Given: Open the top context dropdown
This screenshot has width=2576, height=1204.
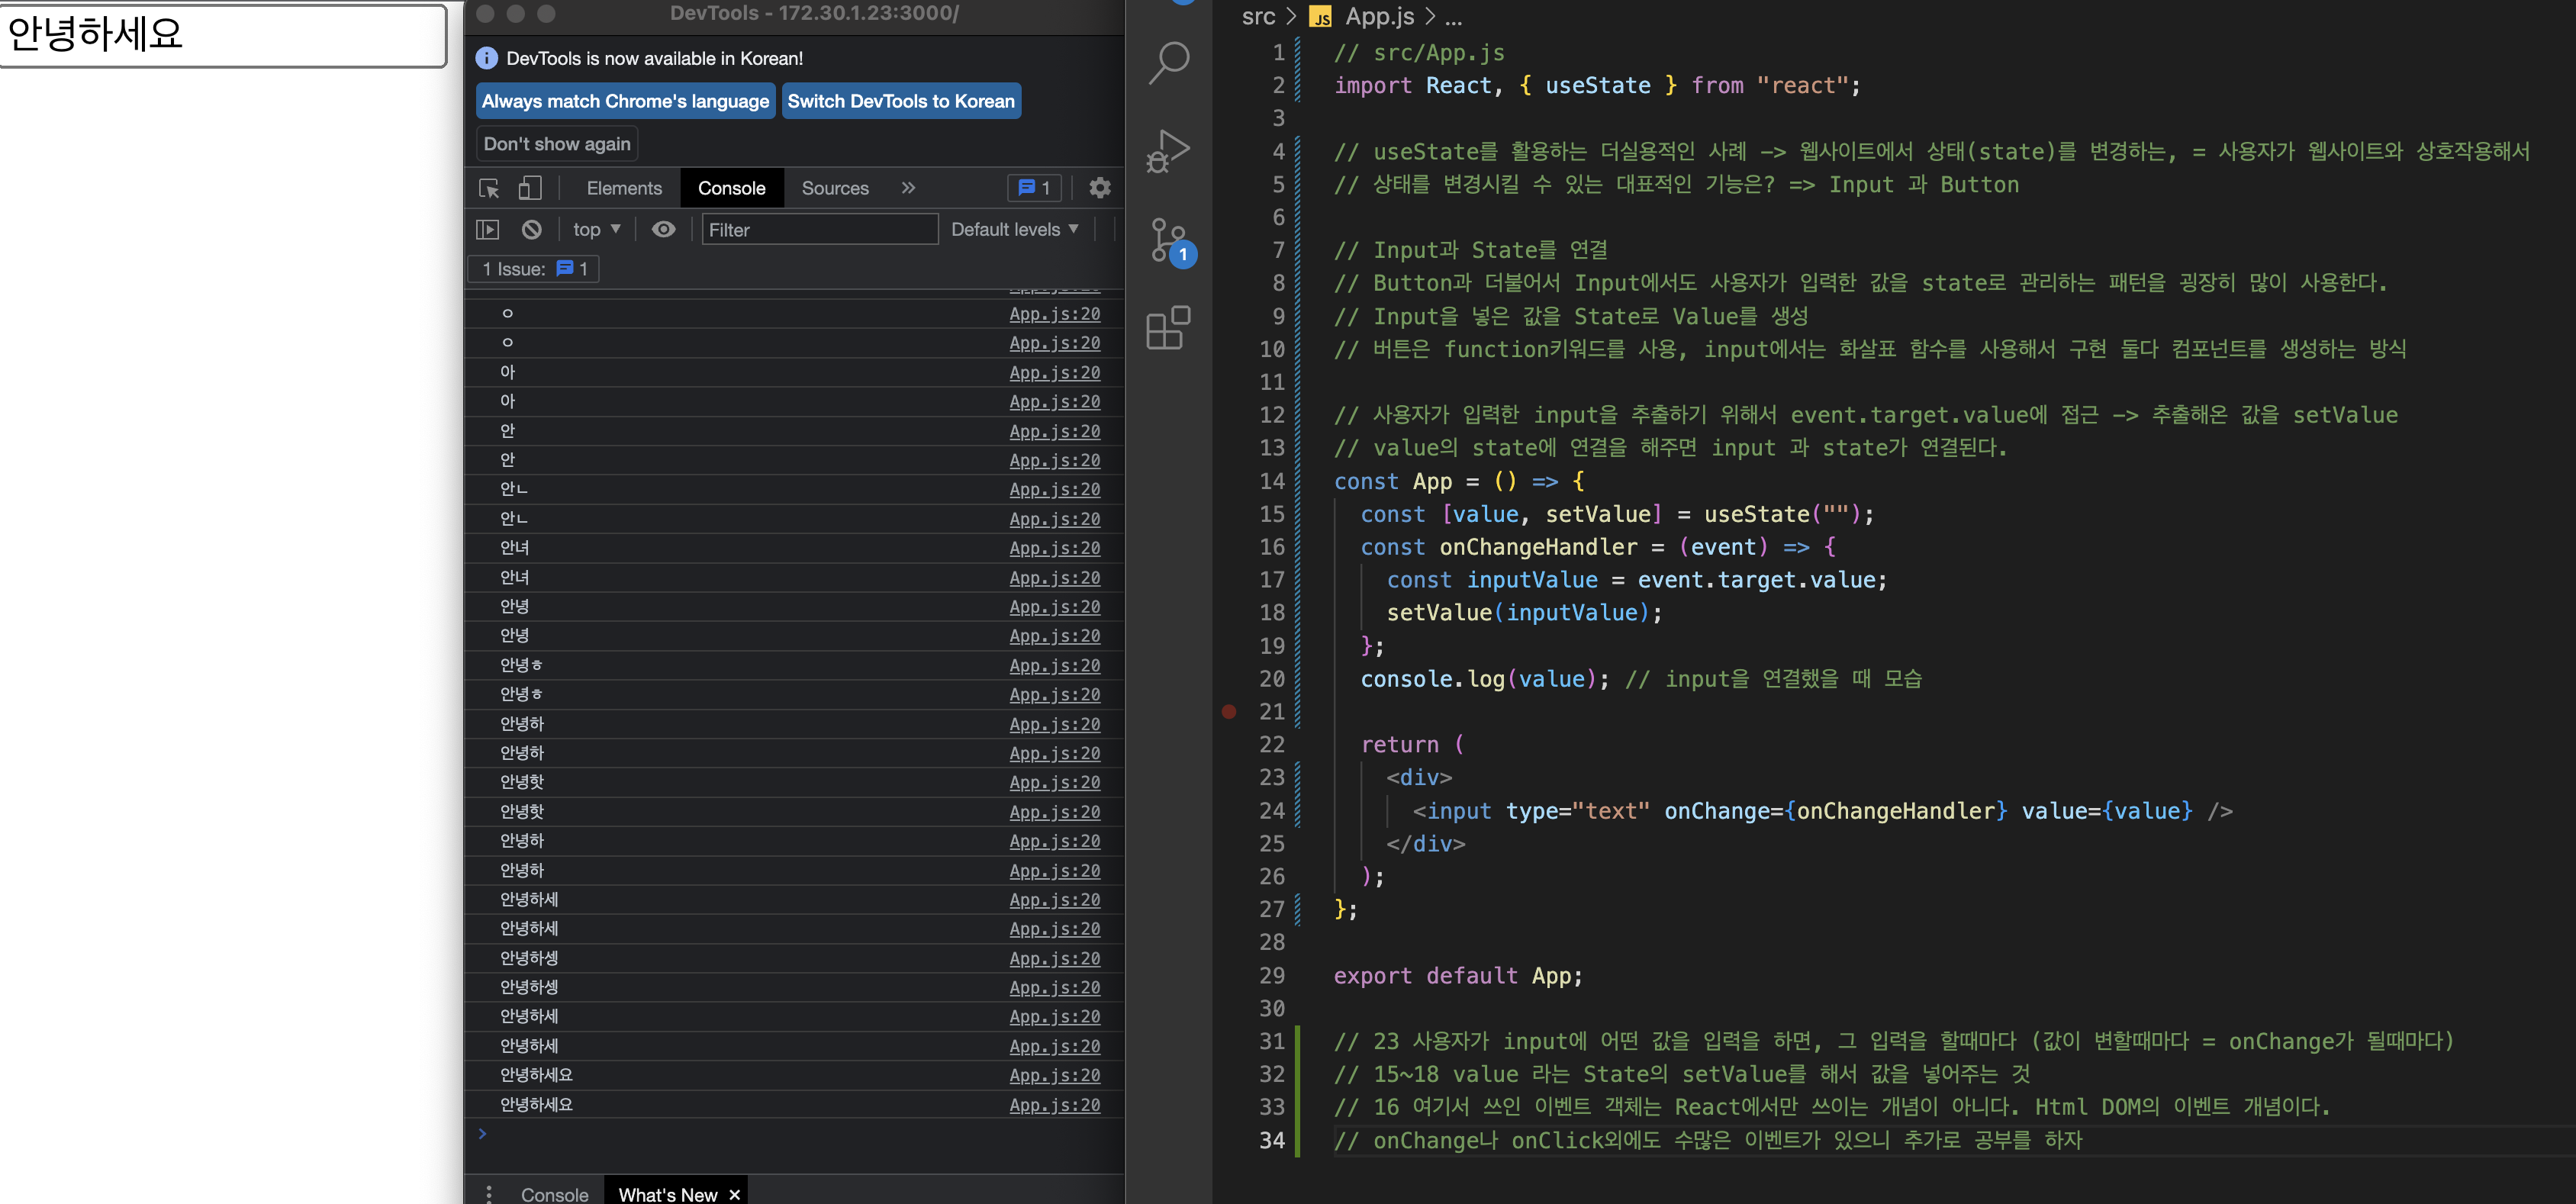Looking at the screenshot, I should pyautogui.click(x=597, y=230).
